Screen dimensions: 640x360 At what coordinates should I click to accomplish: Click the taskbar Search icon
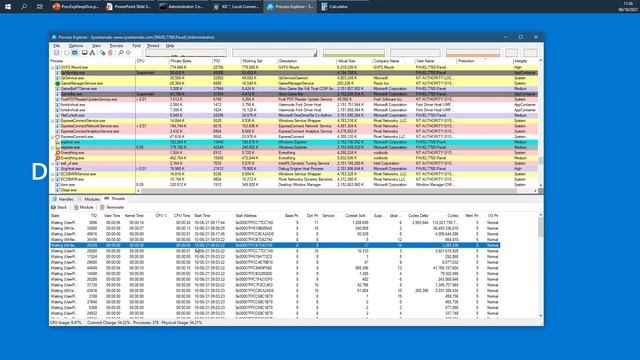[24, 7]
